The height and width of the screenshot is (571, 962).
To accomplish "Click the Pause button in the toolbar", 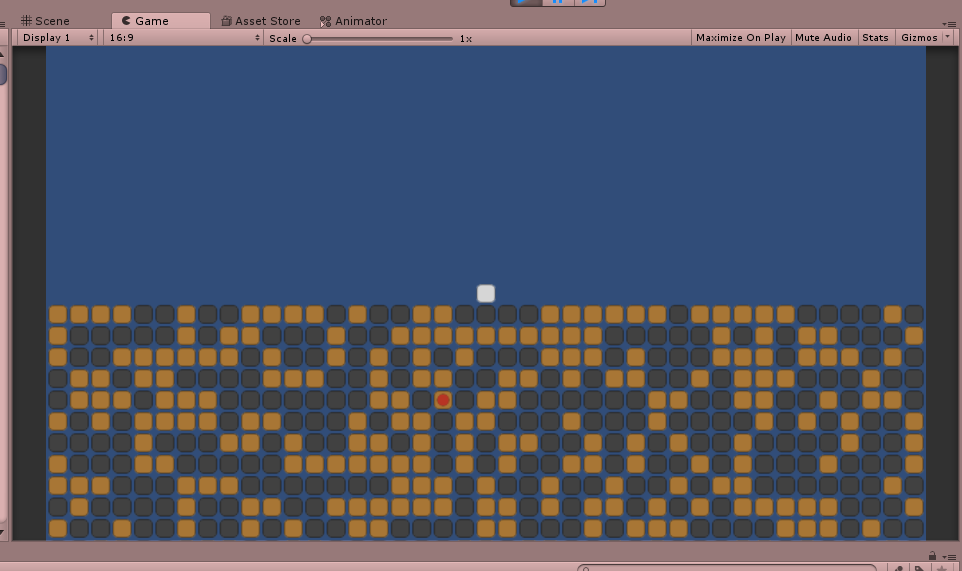I will click(x=558, y=2).
